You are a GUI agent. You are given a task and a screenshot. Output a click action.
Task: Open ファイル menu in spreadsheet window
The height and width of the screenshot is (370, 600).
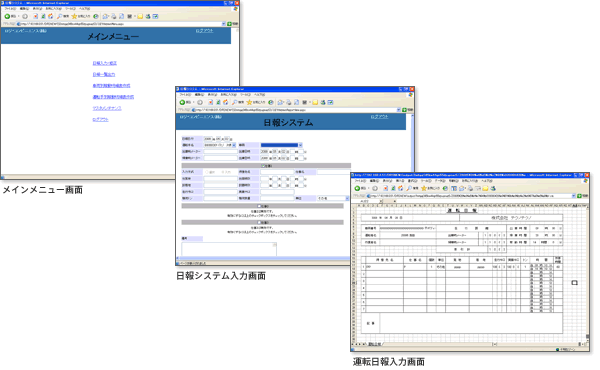point(360,181)
